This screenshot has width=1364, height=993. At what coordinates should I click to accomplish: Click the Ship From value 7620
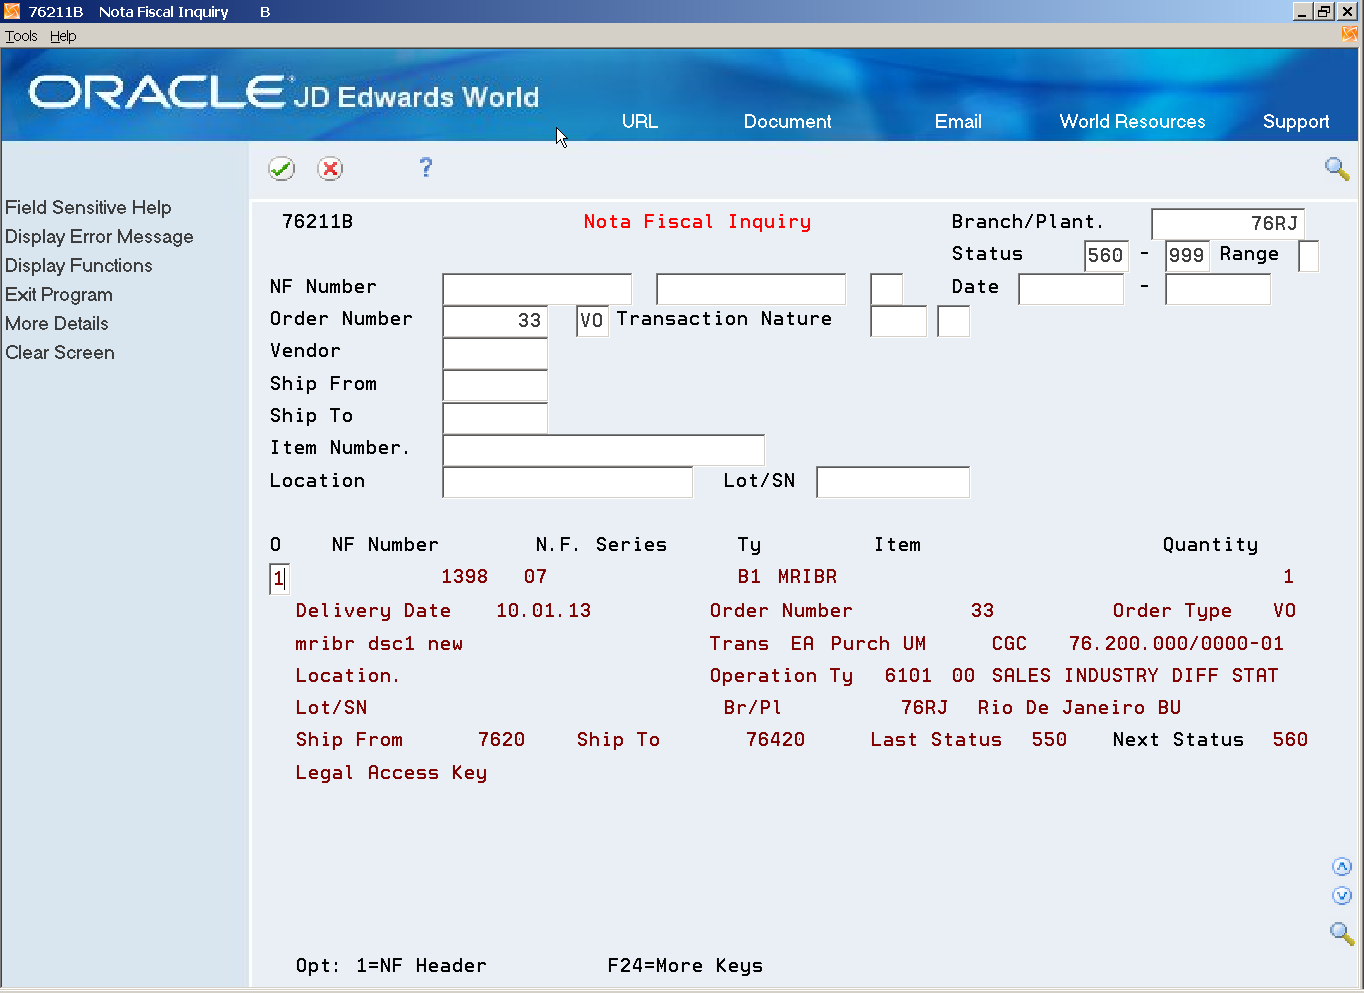tap(501, 739)
